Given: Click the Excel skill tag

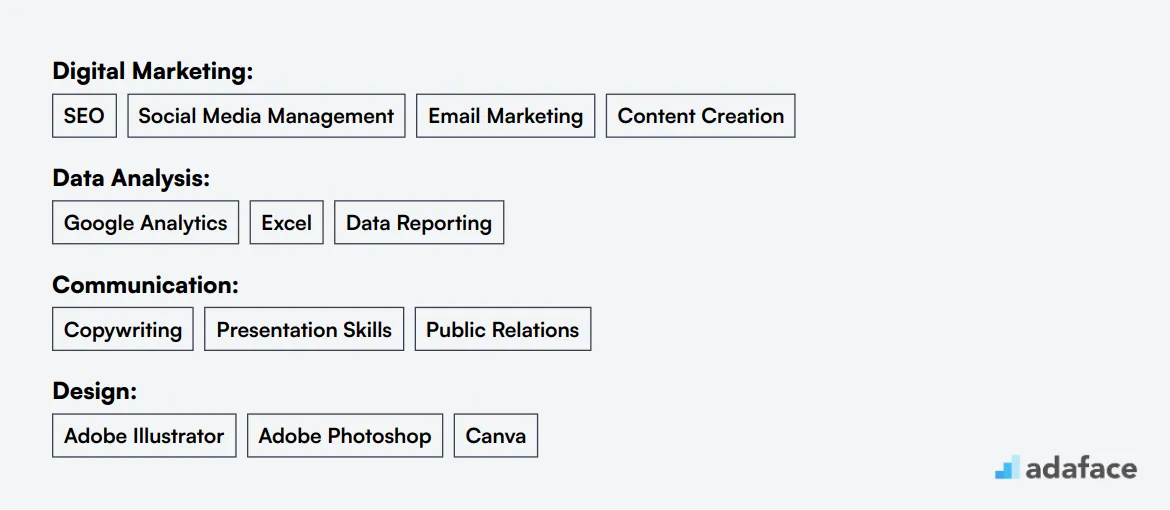Looking at the screenshot, I should coord(287,223).
